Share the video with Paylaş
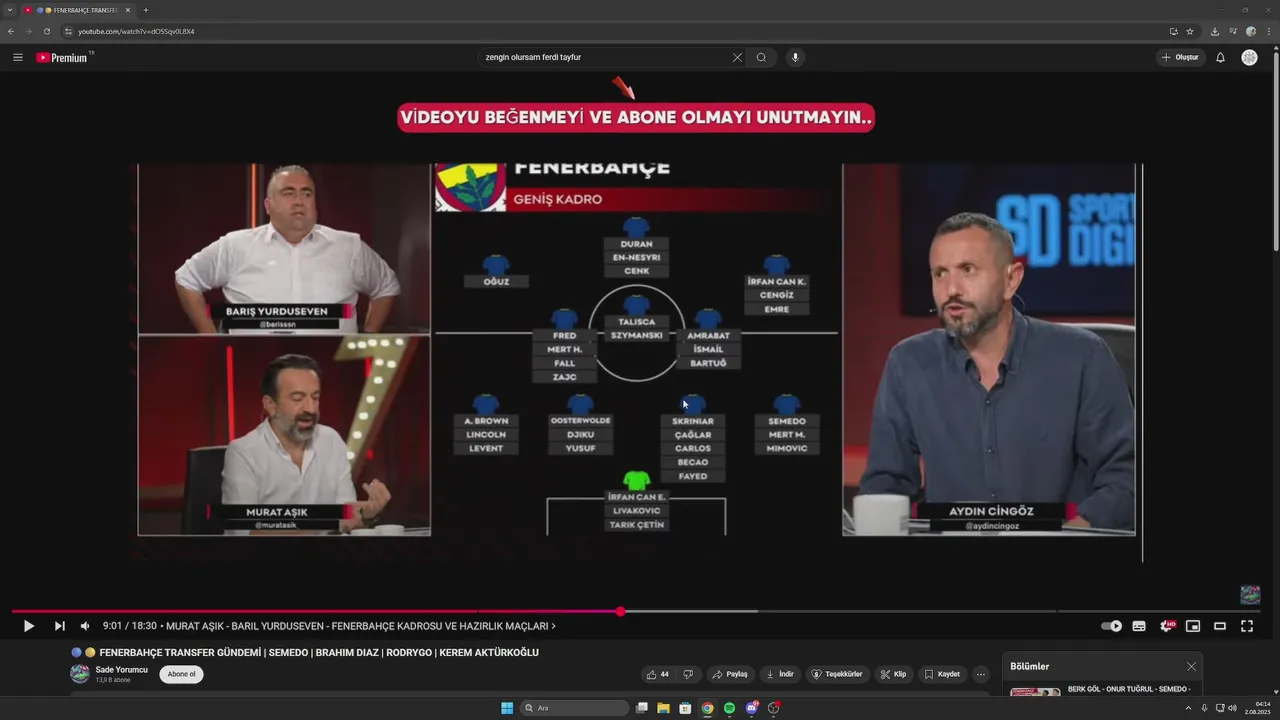1280x720 pixels. pyautogui.click(x=730, y=674)
